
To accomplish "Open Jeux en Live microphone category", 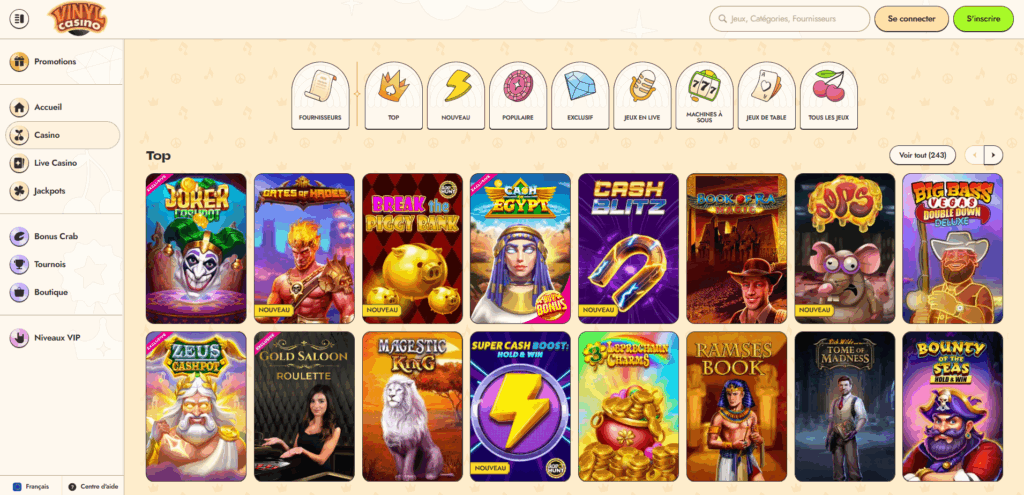I will 642,95.
